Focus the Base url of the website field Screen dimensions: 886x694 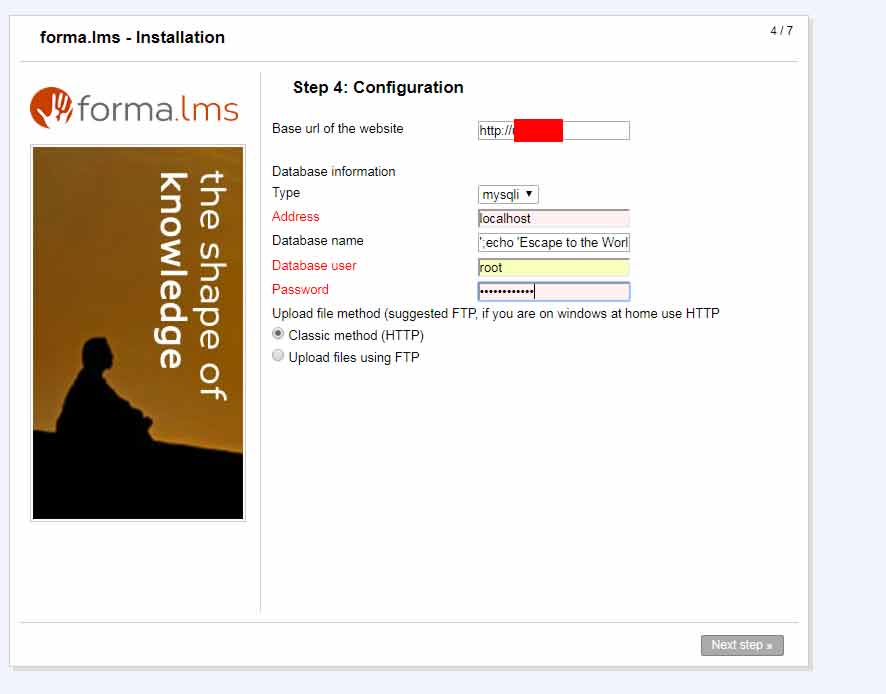coord(596,131)
